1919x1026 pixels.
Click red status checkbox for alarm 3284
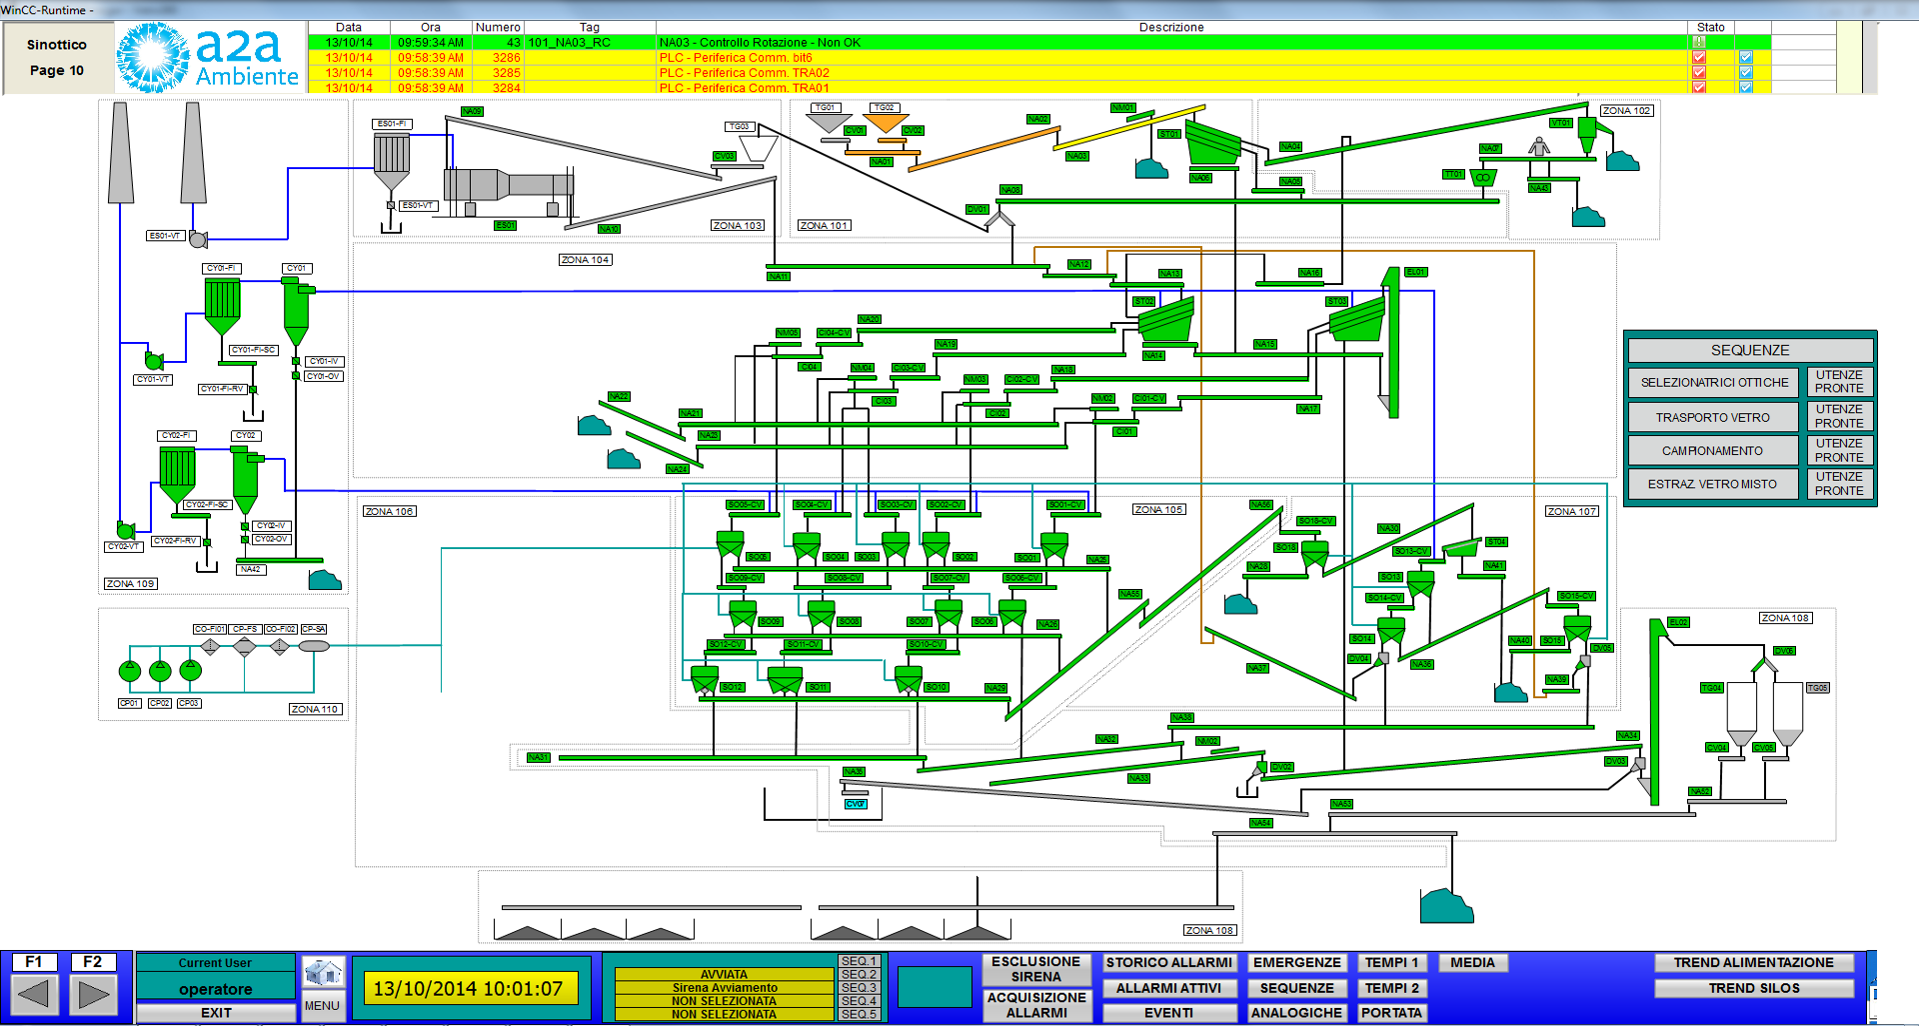tap(1698, 88)
